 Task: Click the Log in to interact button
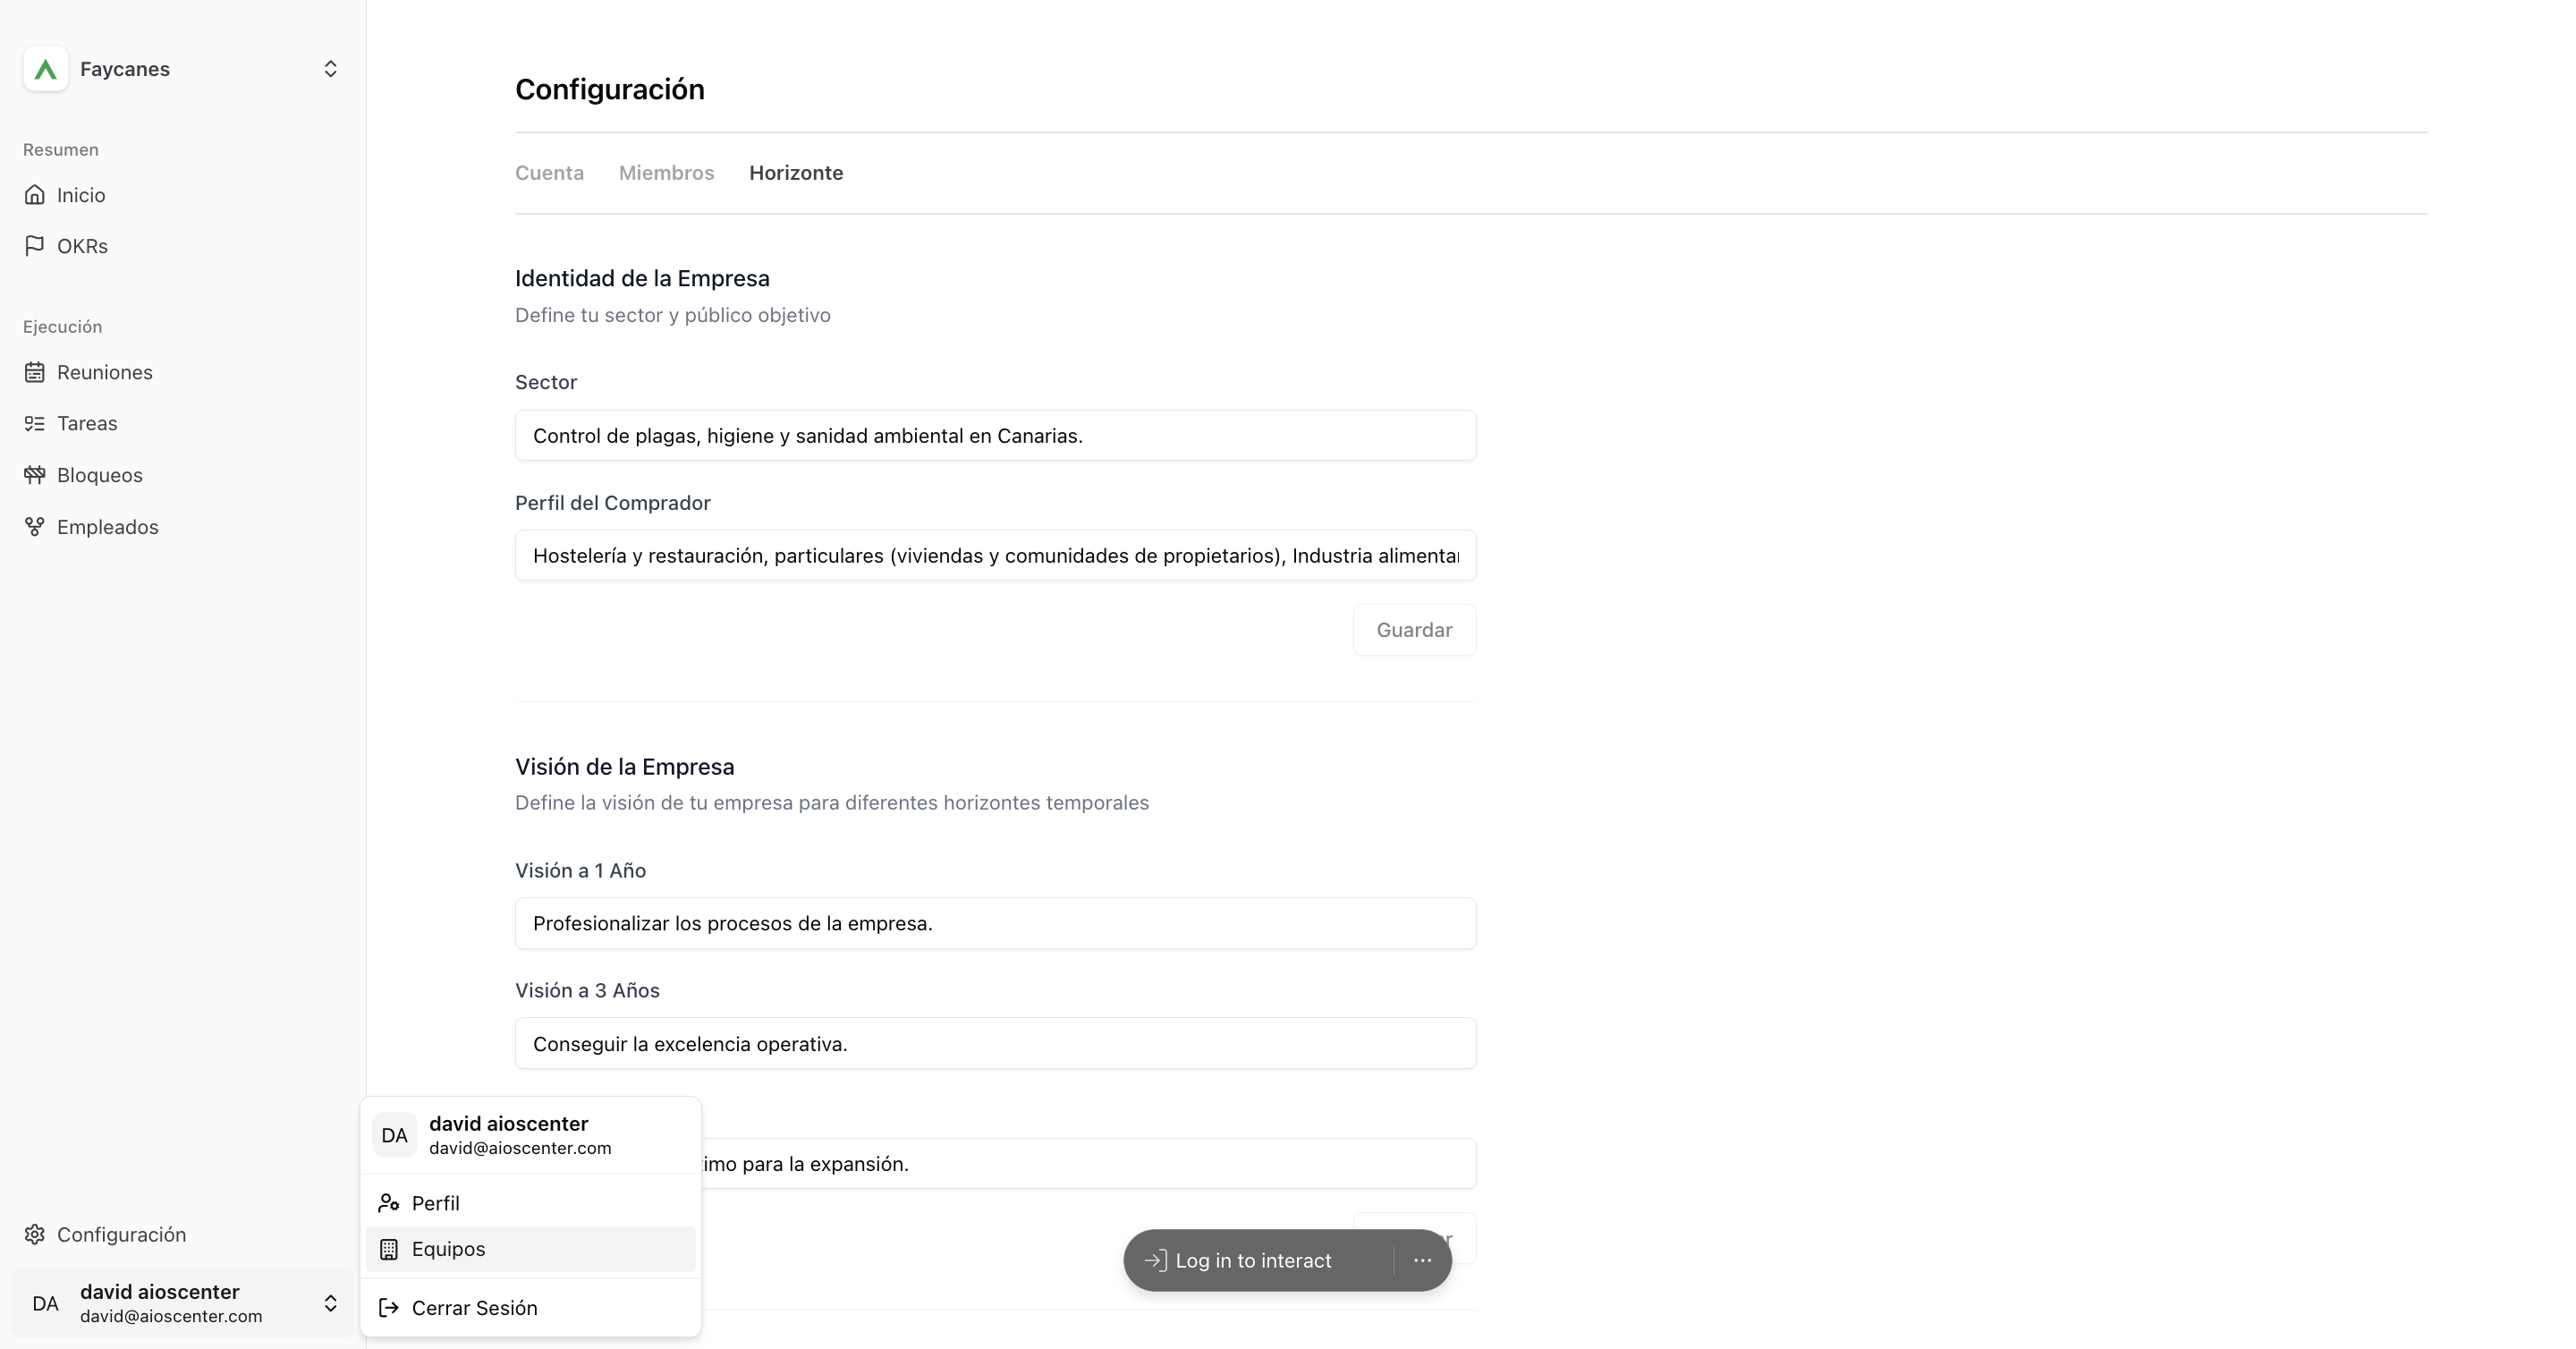1254,1260
